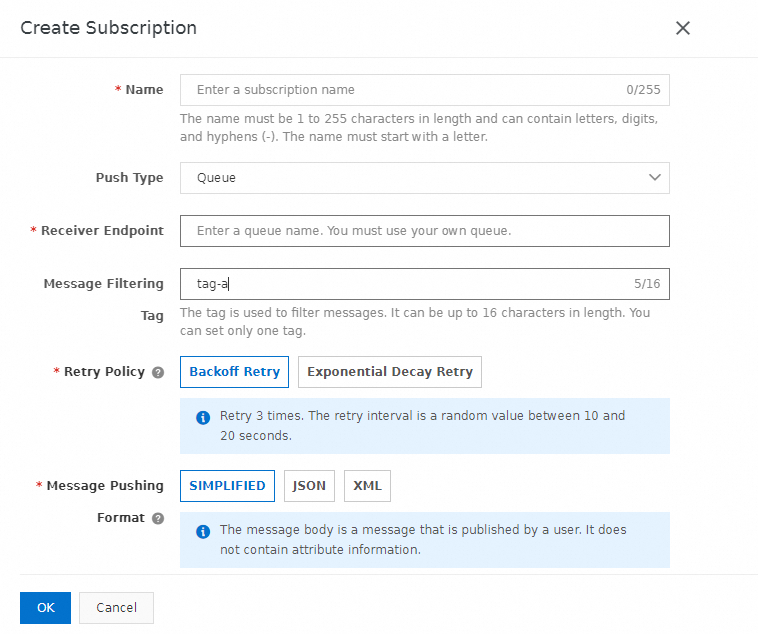Viewport: 758px width, 634px height.
Task: Click the Cancel button
Action: coord(117,608)
